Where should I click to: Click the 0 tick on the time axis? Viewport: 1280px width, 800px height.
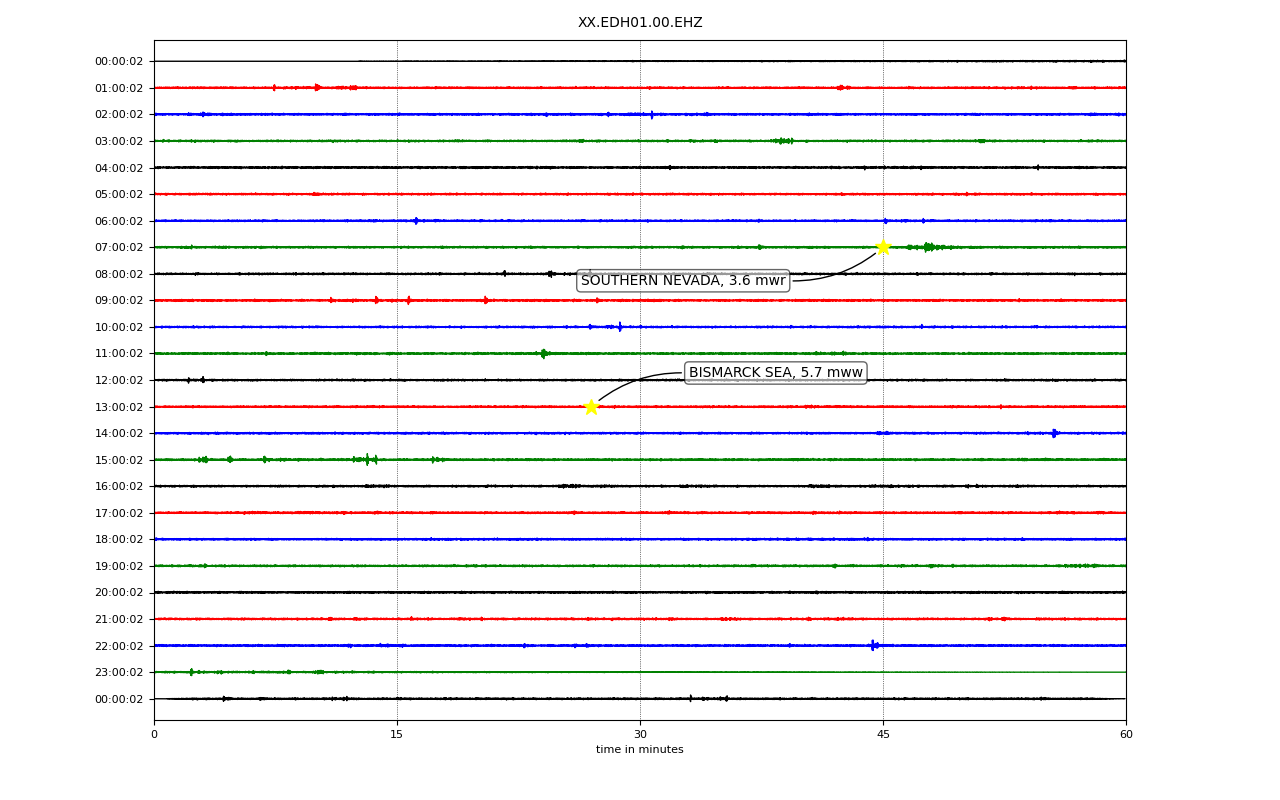click(154, 735)
